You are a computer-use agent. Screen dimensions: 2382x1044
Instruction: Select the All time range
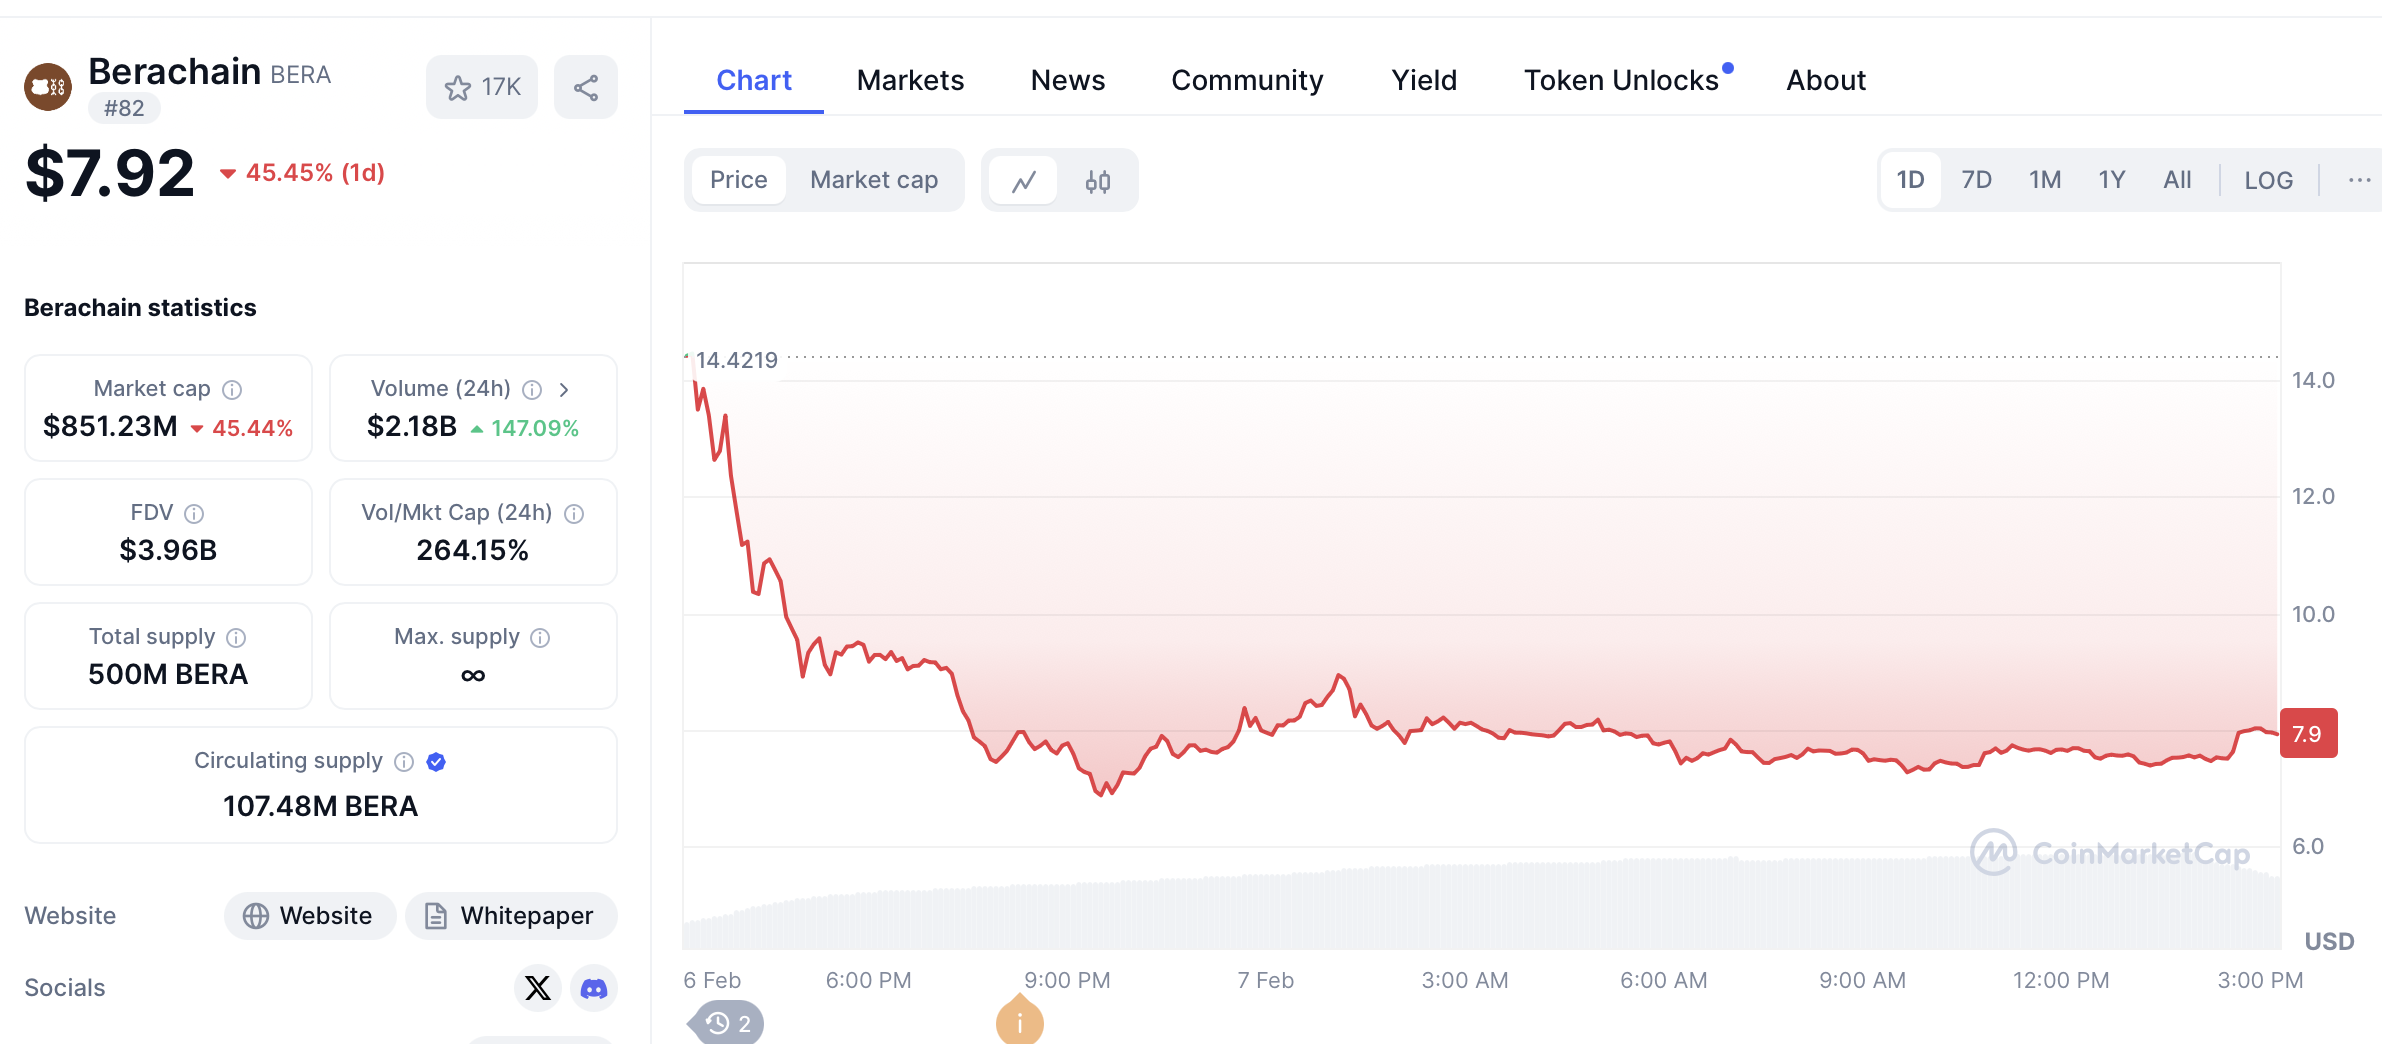(2177, 180)
